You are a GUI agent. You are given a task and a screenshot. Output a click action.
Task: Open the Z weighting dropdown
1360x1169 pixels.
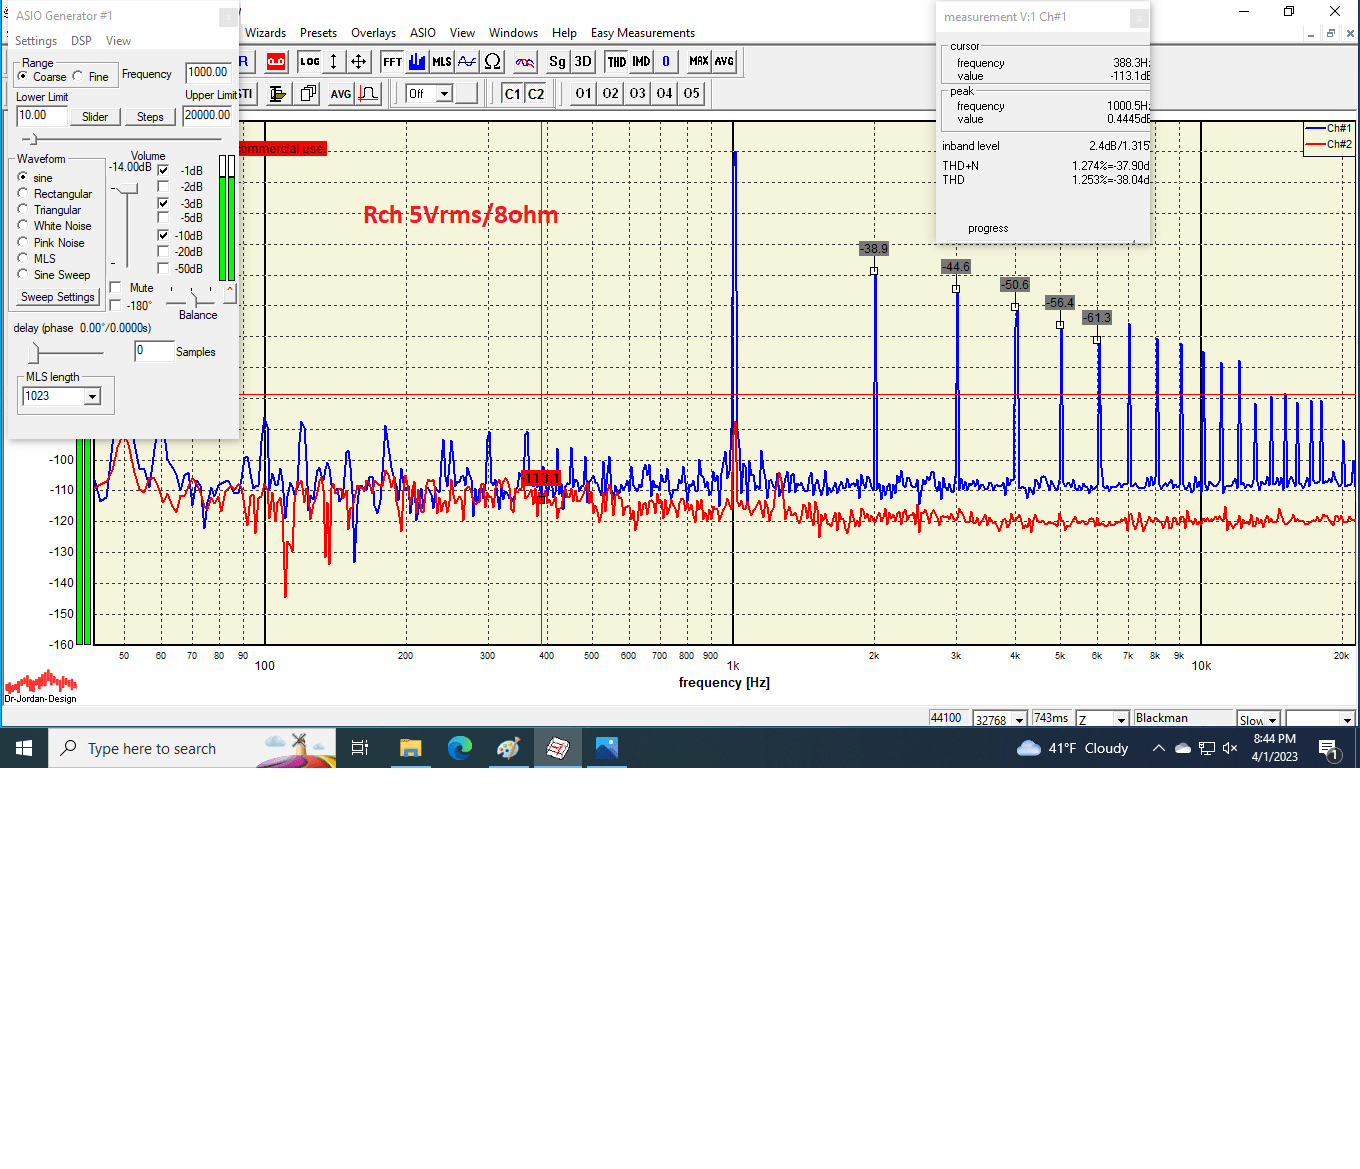click(1121, 719)
